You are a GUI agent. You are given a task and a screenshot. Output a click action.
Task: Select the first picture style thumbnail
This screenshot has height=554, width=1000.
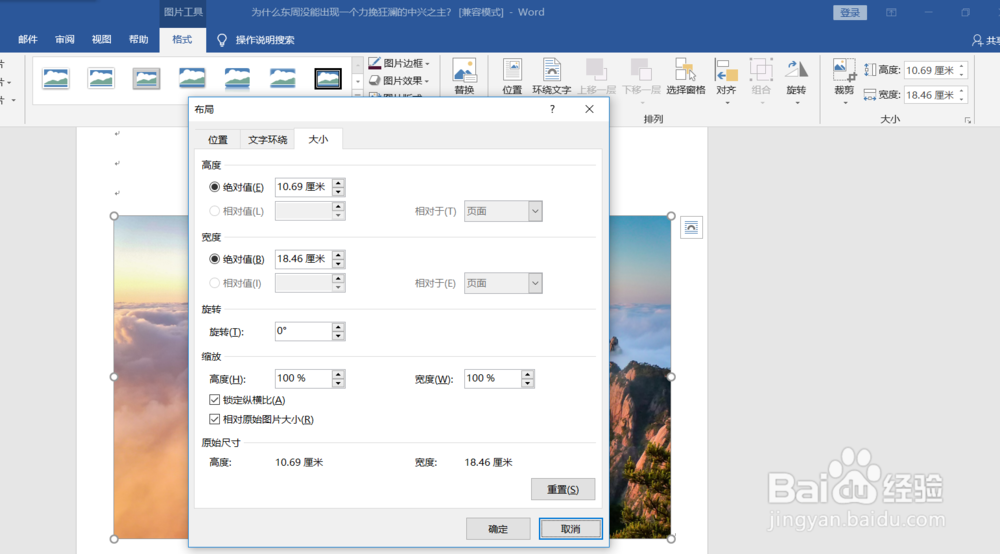coord(55,79)
